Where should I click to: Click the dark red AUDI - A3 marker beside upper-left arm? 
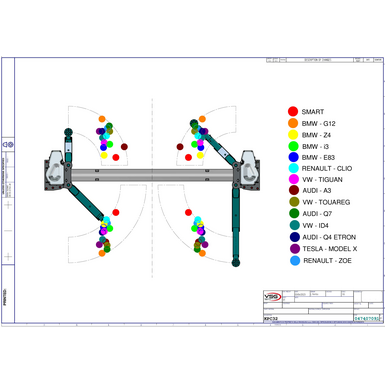pyautogui.click(x=124, y=147)
